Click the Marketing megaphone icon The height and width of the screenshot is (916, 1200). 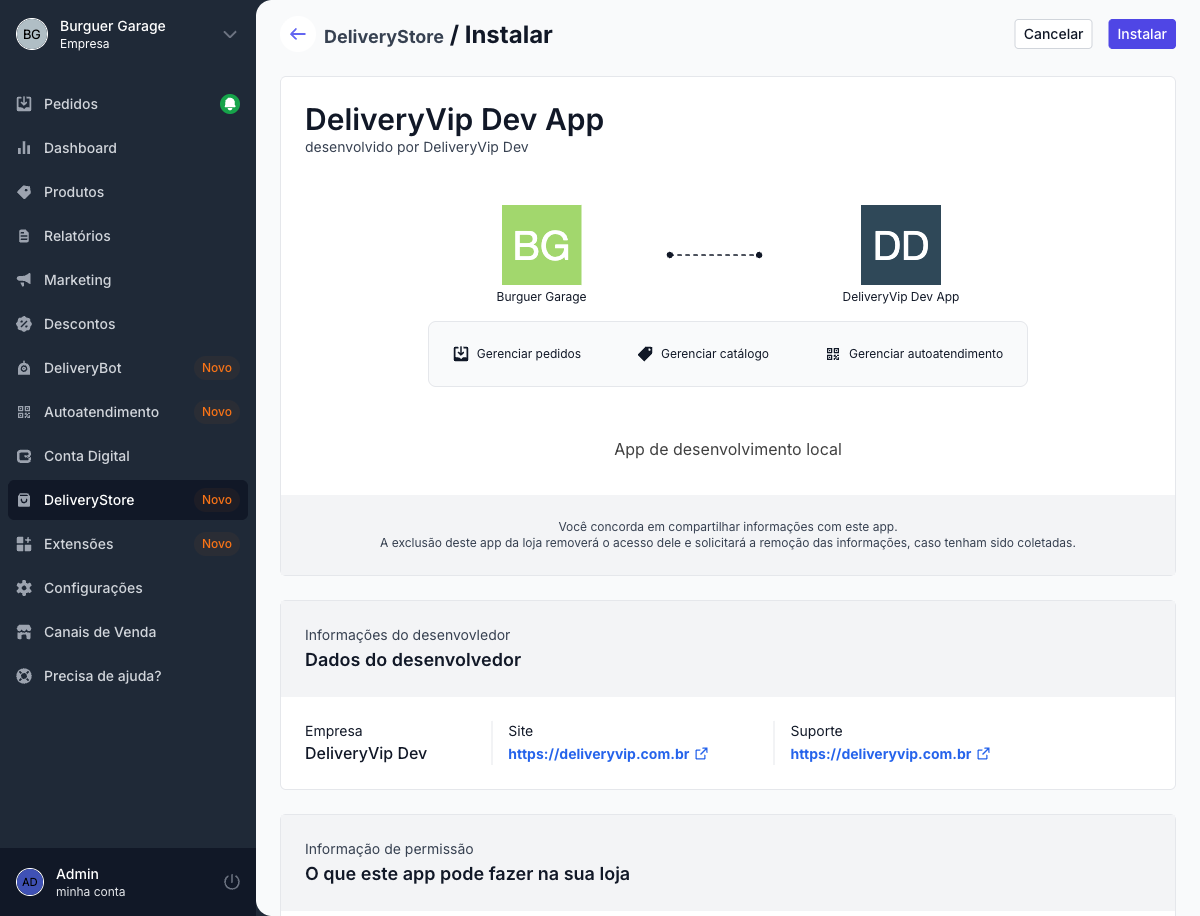coord(24,280)
